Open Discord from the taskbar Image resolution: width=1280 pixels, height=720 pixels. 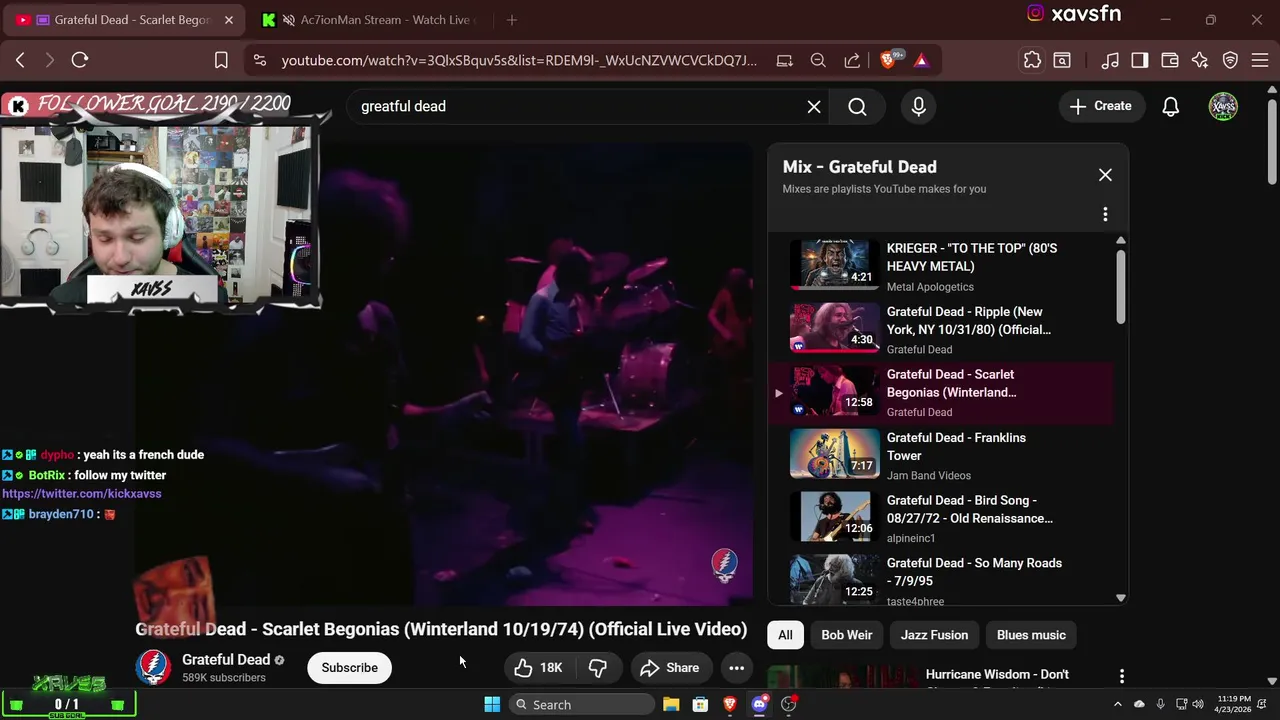click(759, 705)
